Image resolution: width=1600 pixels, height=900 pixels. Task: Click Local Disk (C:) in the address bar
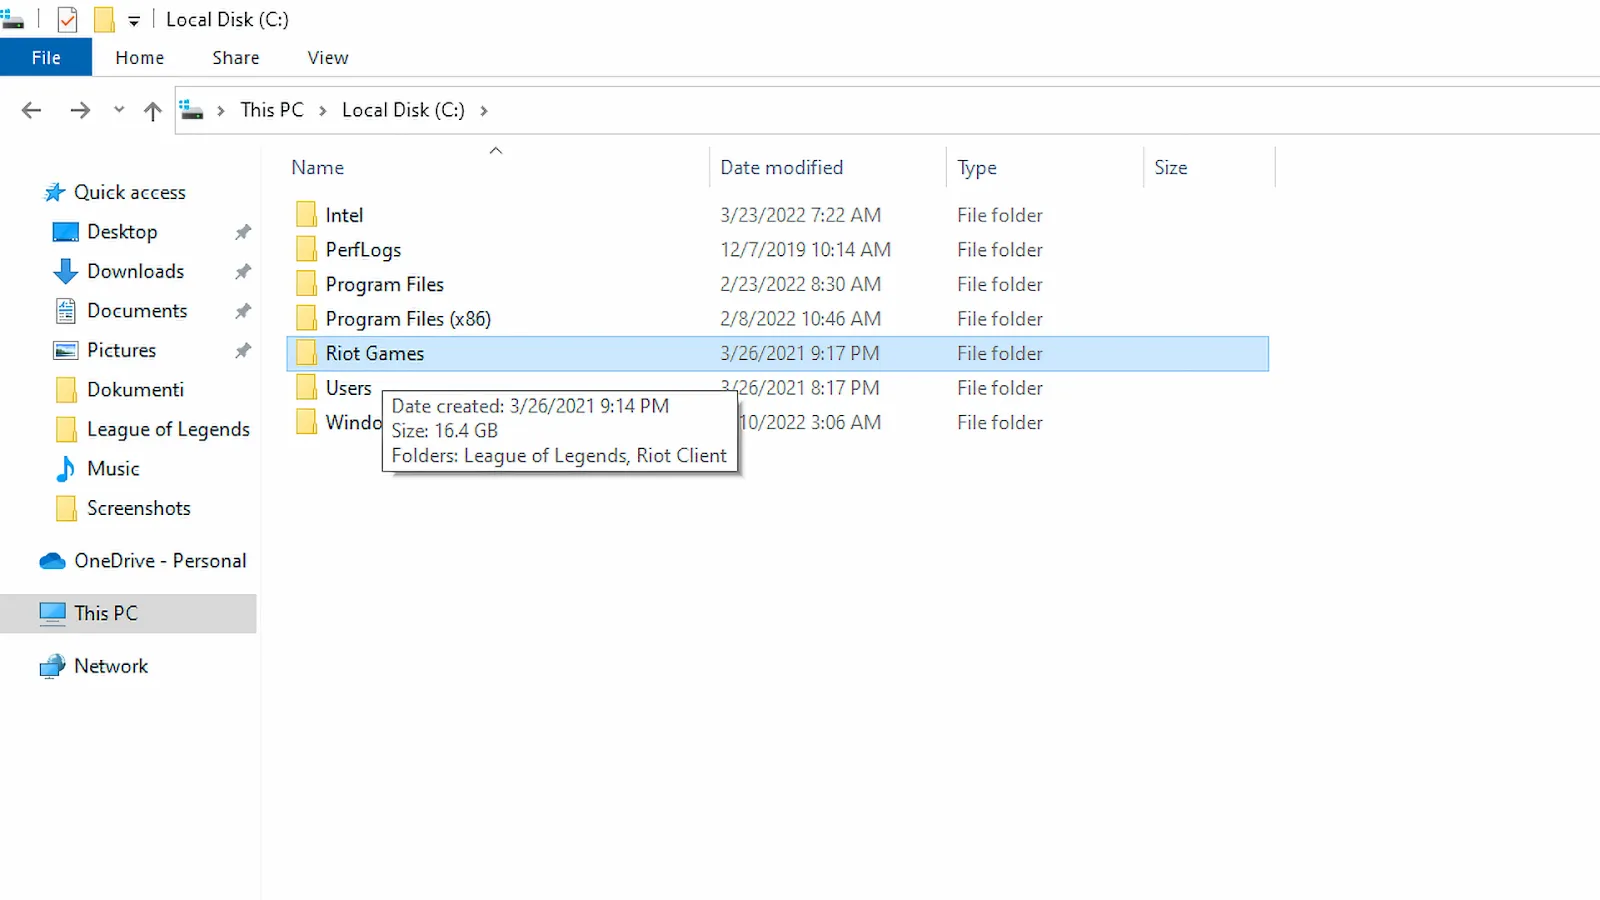point(403,110)
